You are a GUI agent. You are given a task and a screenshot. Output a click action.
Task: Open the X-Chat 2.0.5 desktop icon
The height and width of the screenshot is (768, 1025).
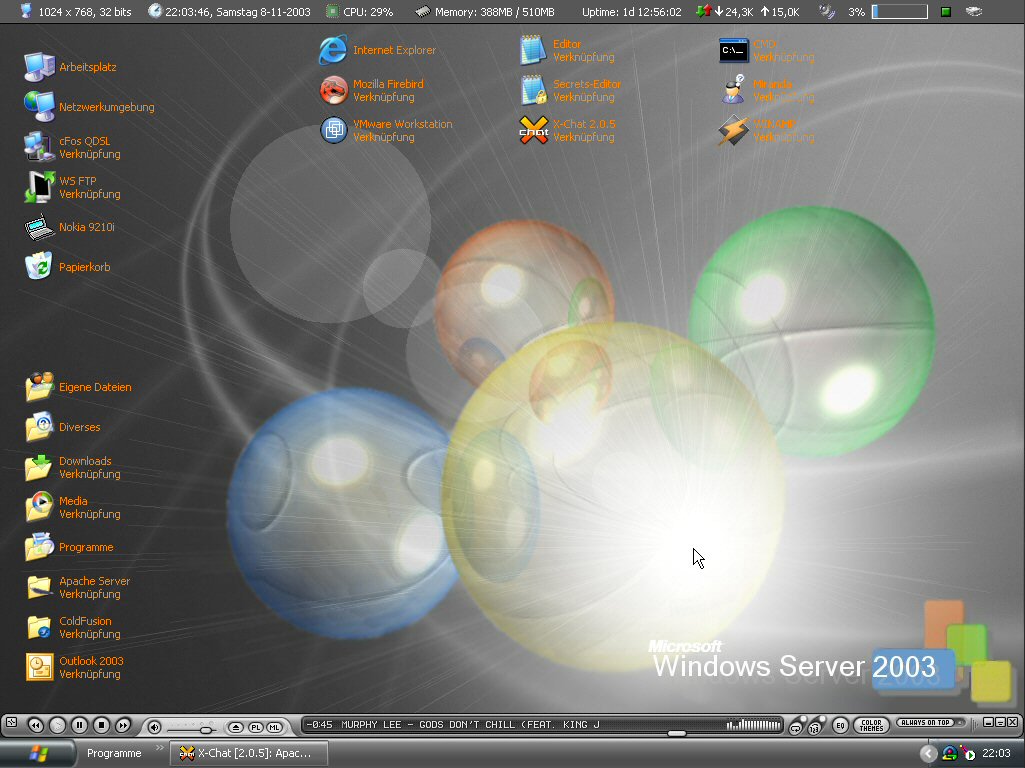coord(534,131)
